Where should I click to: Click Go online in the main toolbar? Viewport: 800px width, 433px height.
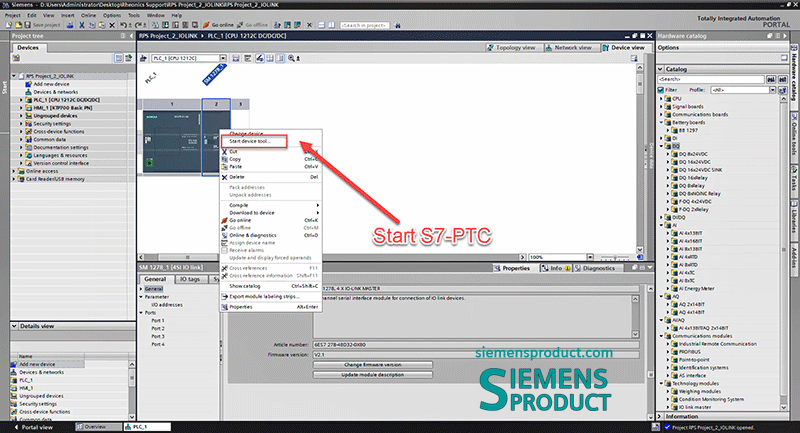coord(218,24)
